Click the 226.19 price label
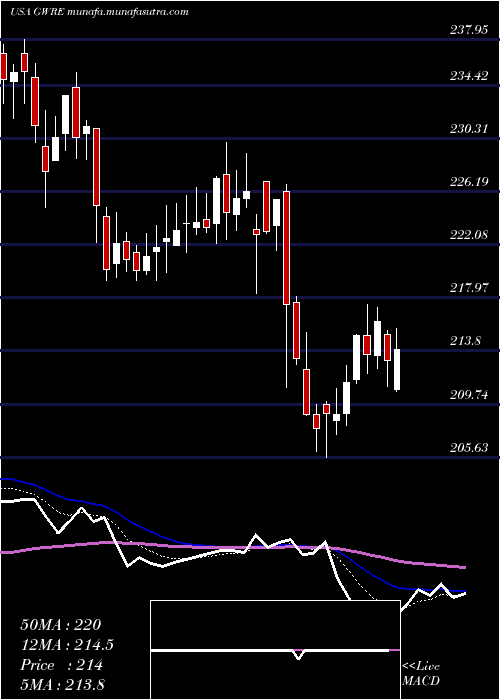500x700 pixels. 470,182
